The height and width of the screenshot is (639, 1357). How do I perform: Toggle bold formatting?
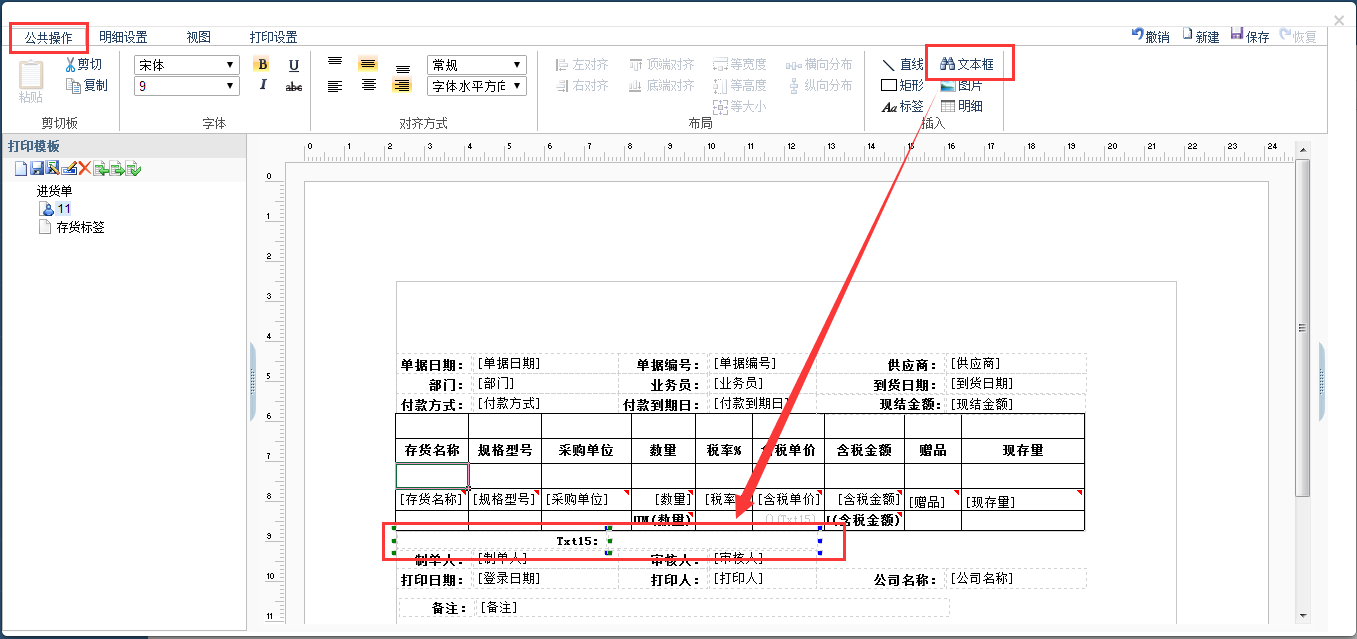pyautogui.click(x=262, y=65)
